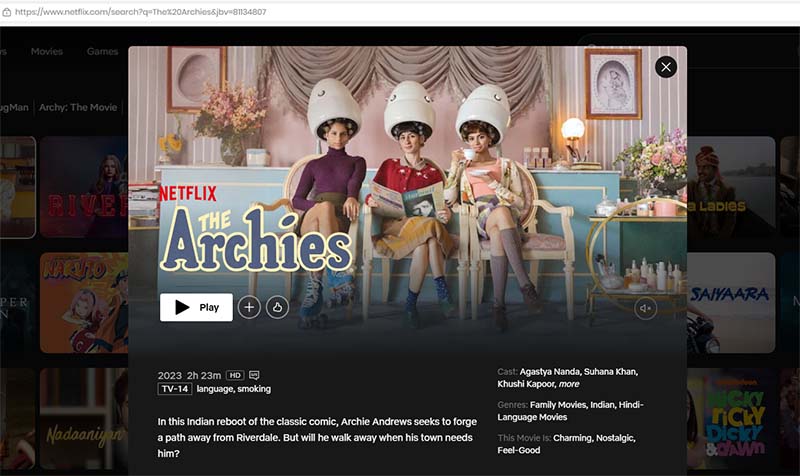Add The Archies to My List

pyautogui.click(x=249, y=307)
